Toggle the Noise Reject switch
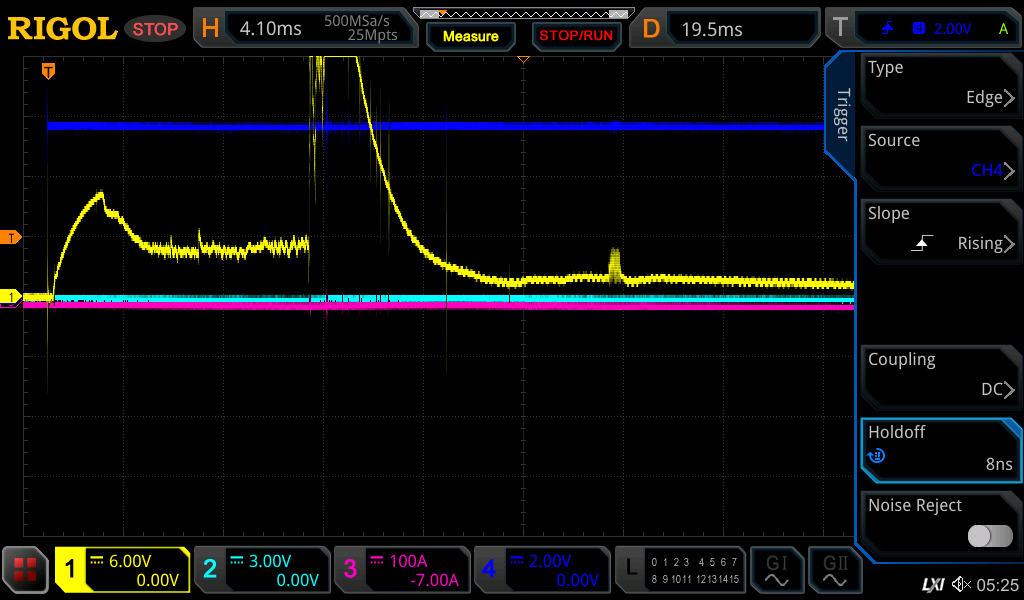 pyautogui.click(x=989, y=536)
